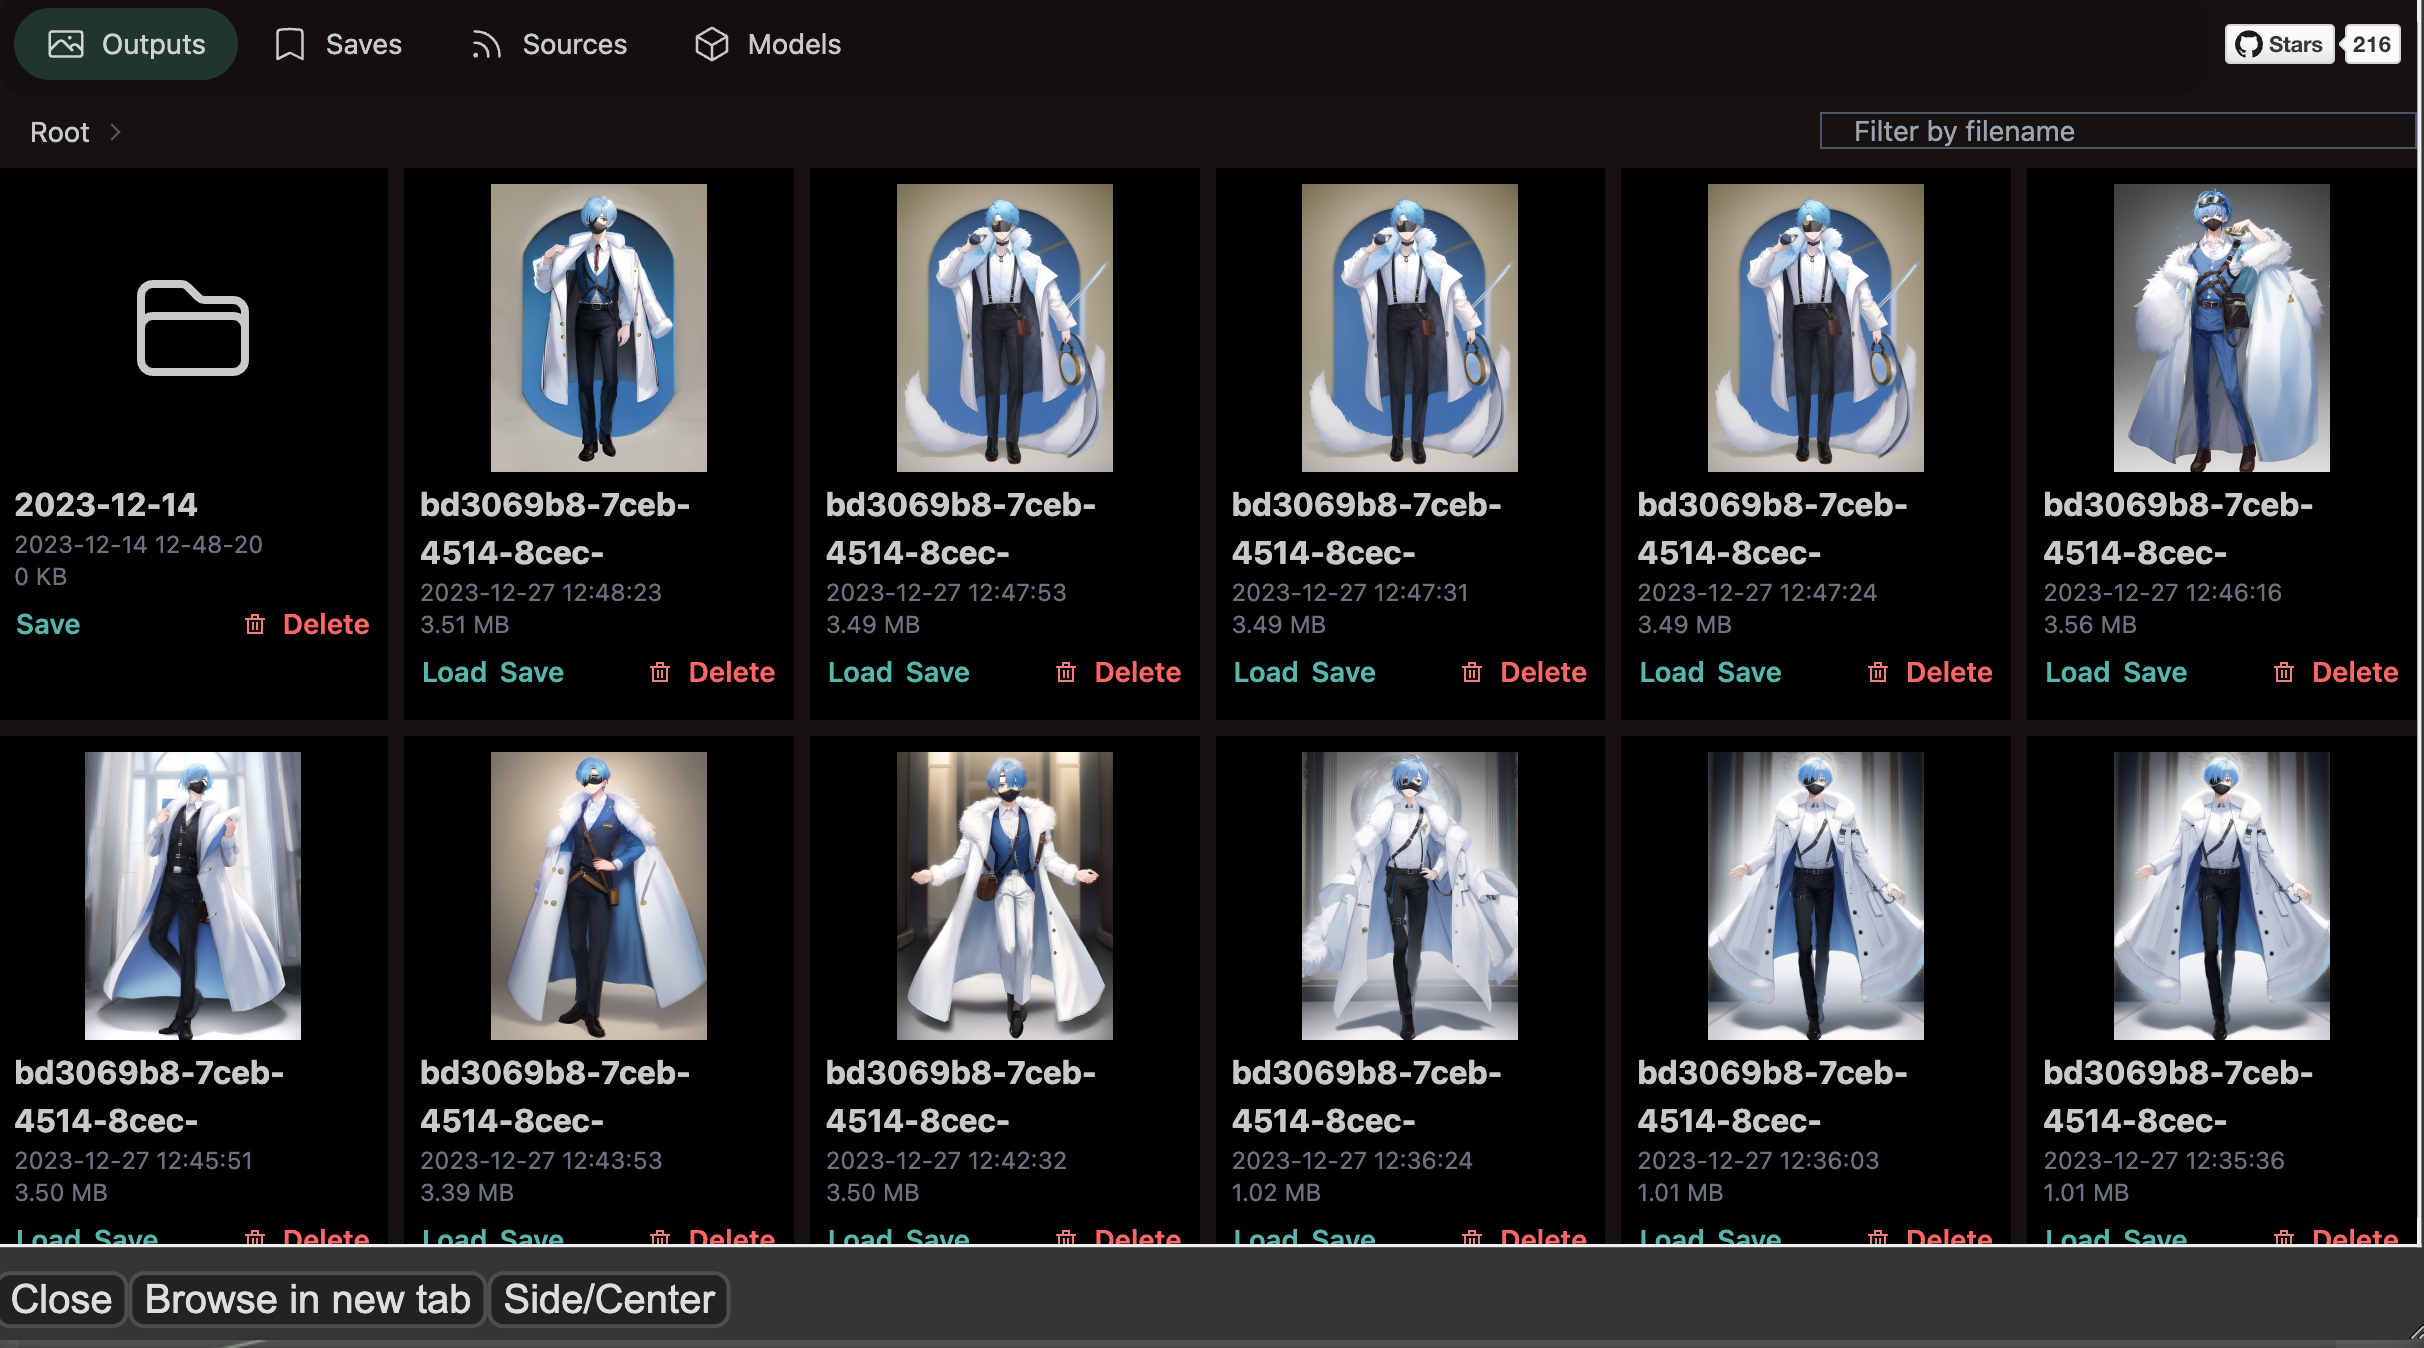Click the Saves bookmark icon
Image resolution: width=2424 pixels, height=1348 pixels.
(x=290, y=44)
